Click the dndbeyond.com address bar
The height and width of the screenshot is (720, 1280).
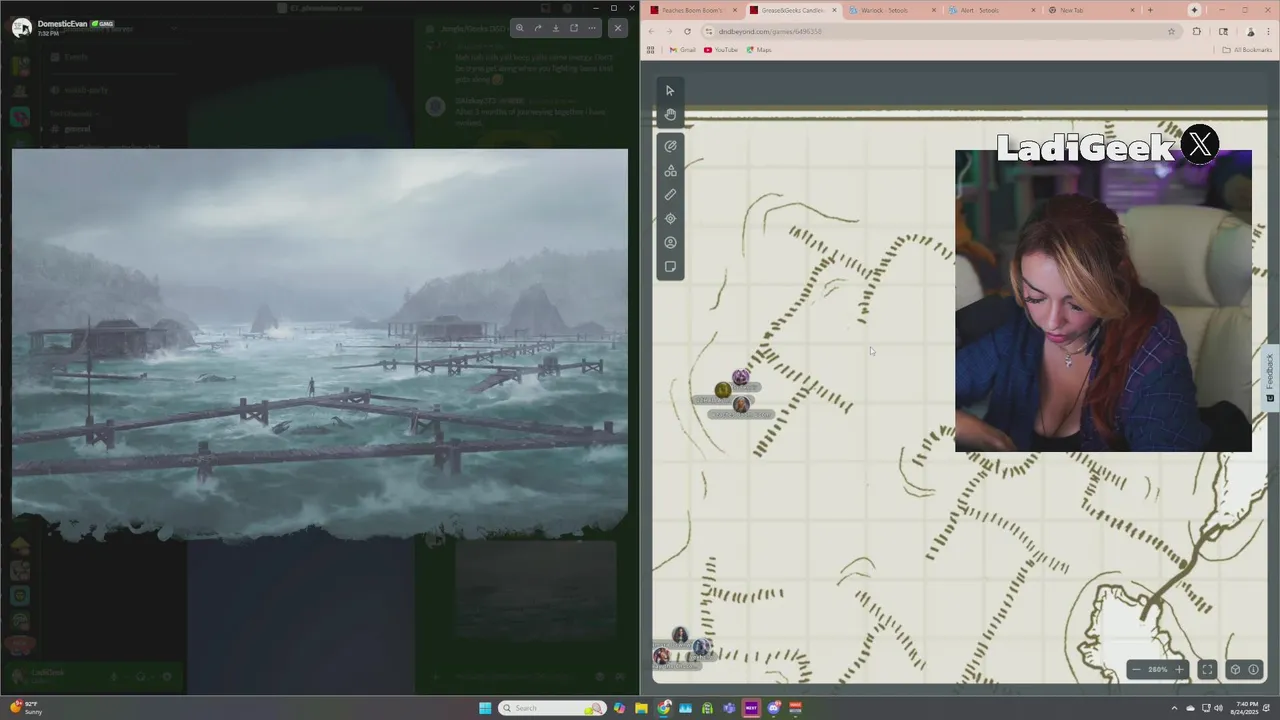tap(940, 31)
